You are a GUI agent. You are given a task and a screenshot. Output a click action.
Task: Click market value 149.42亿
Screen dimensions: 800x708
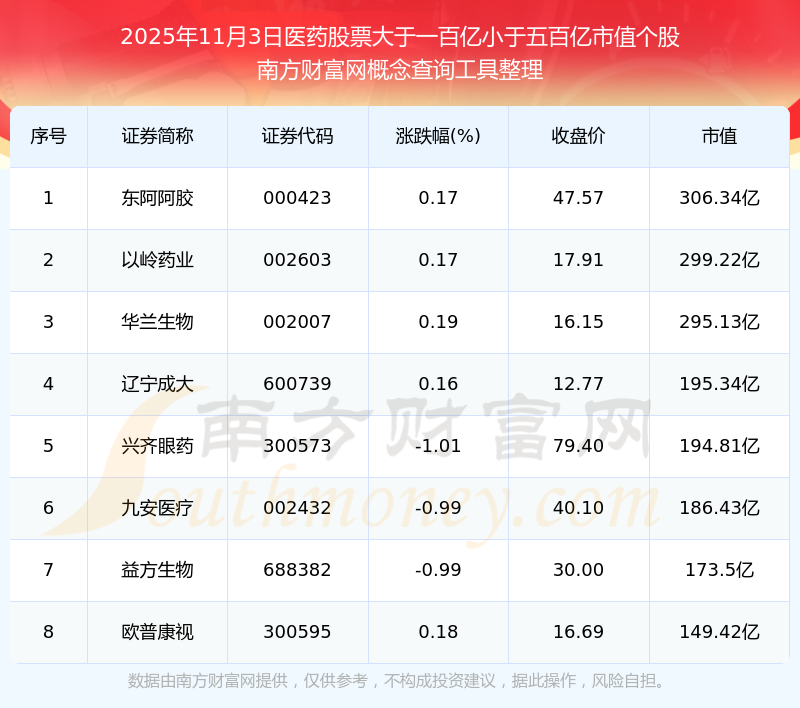click(x=719, y=632)
